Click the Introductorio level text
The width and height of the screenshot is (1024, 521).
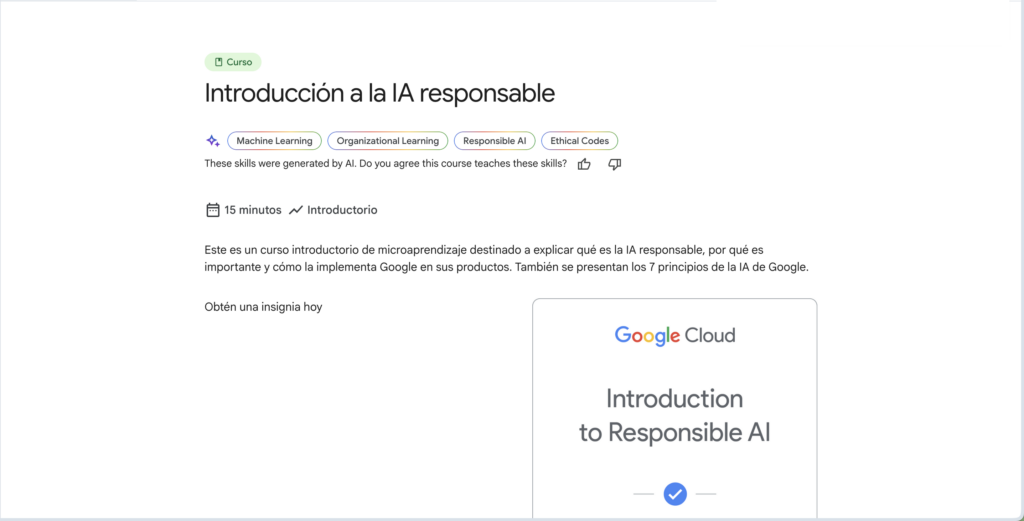click(x=342, y=210)
